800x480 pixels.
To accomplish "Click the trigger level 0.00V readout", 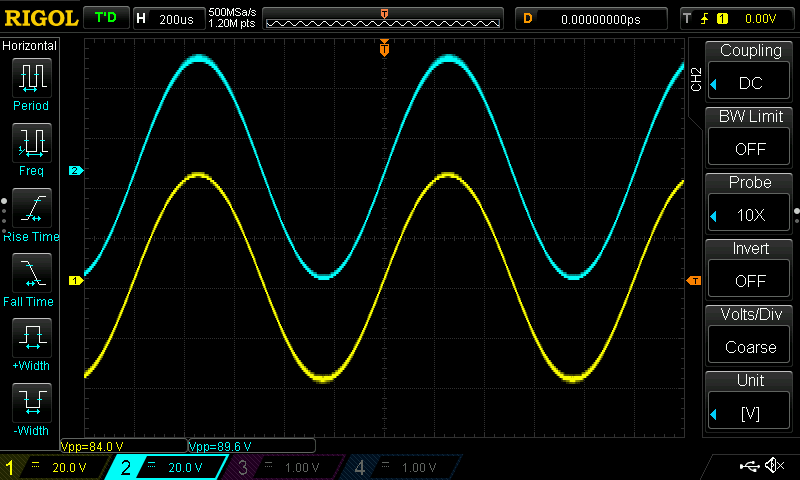I will (x=760, y=19).
